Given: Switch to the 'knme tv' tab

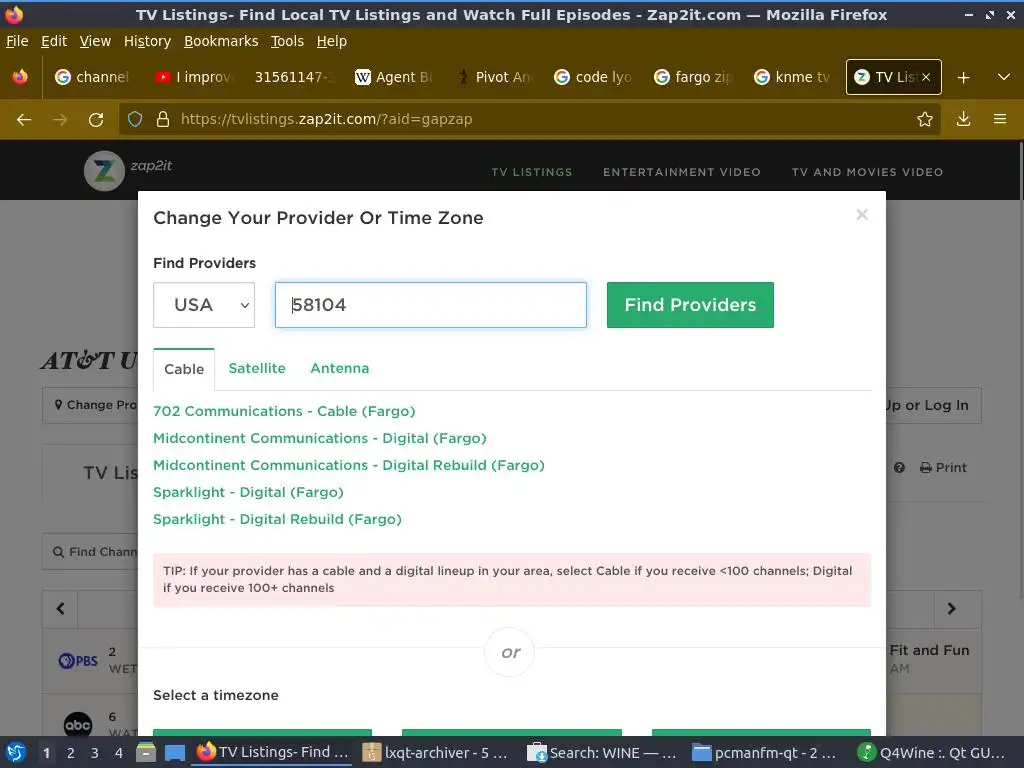Looking at the screenshot, I should point(793,77).
